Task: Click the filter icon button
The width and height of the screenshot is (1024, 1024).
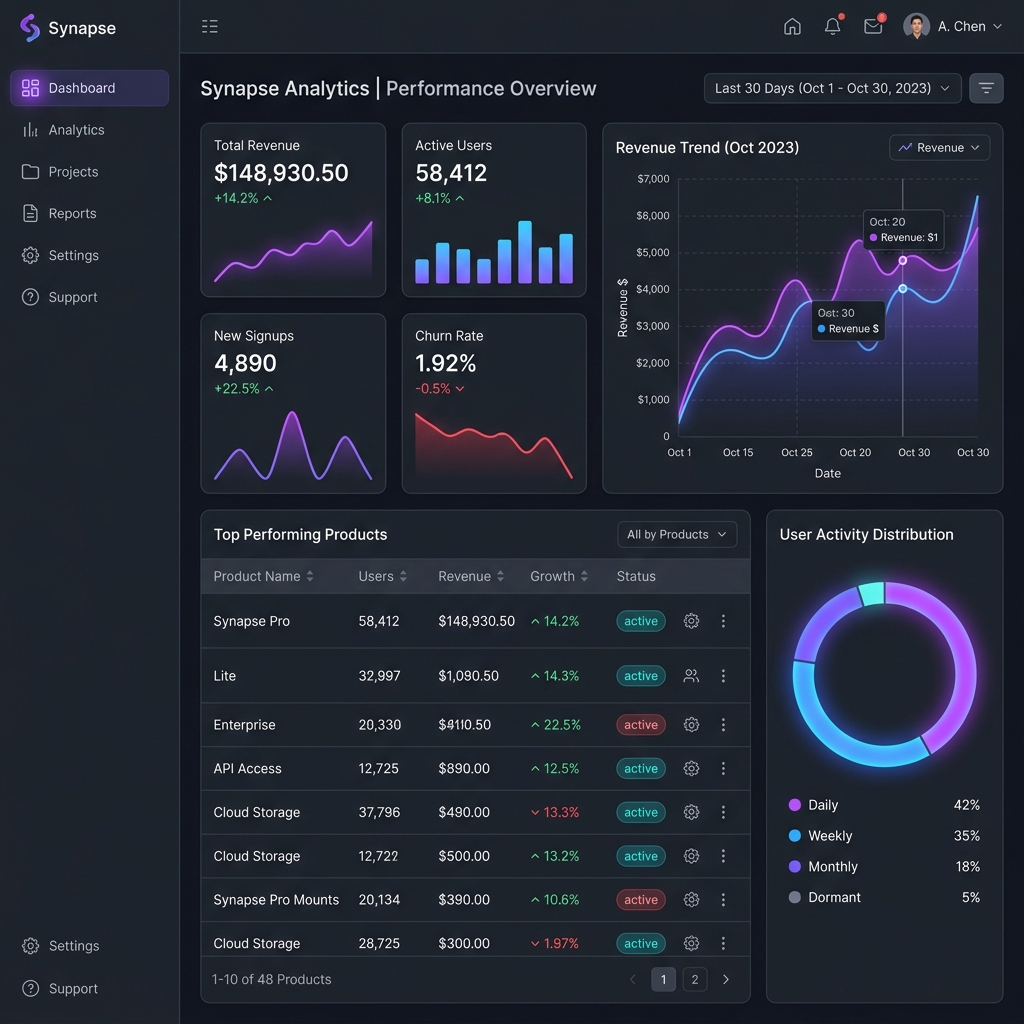Action: click(986, 88)
